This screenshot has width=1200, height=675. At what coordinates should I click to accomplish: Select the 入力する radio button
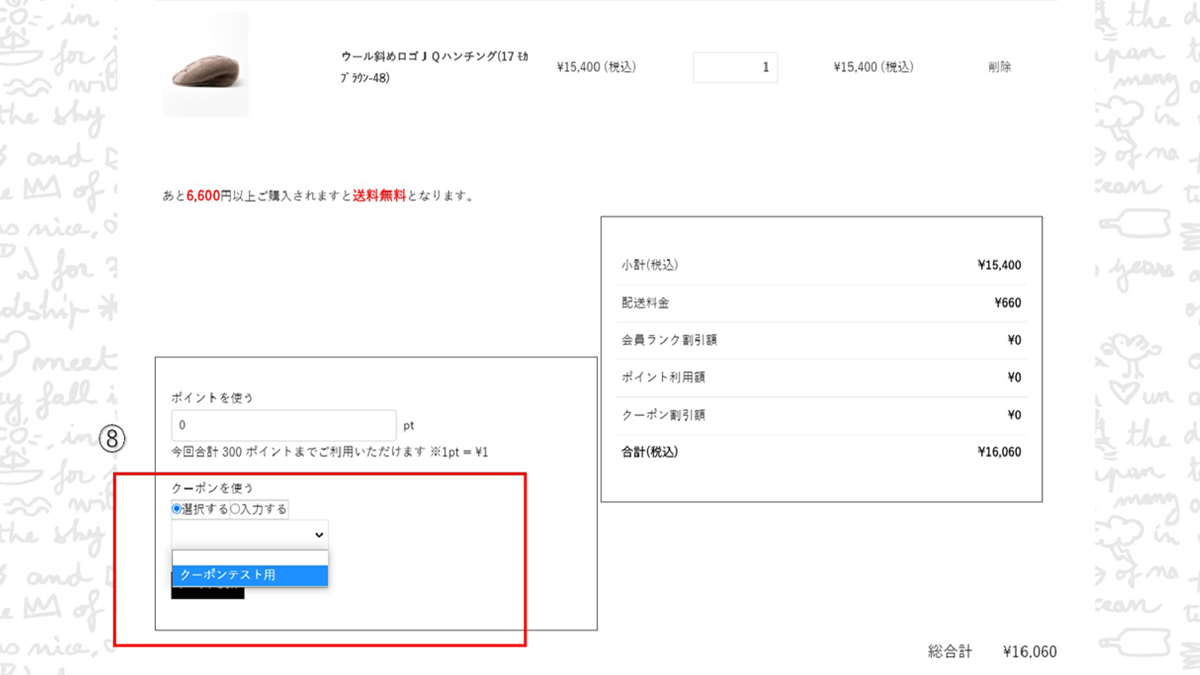click(x=236, y=509)
